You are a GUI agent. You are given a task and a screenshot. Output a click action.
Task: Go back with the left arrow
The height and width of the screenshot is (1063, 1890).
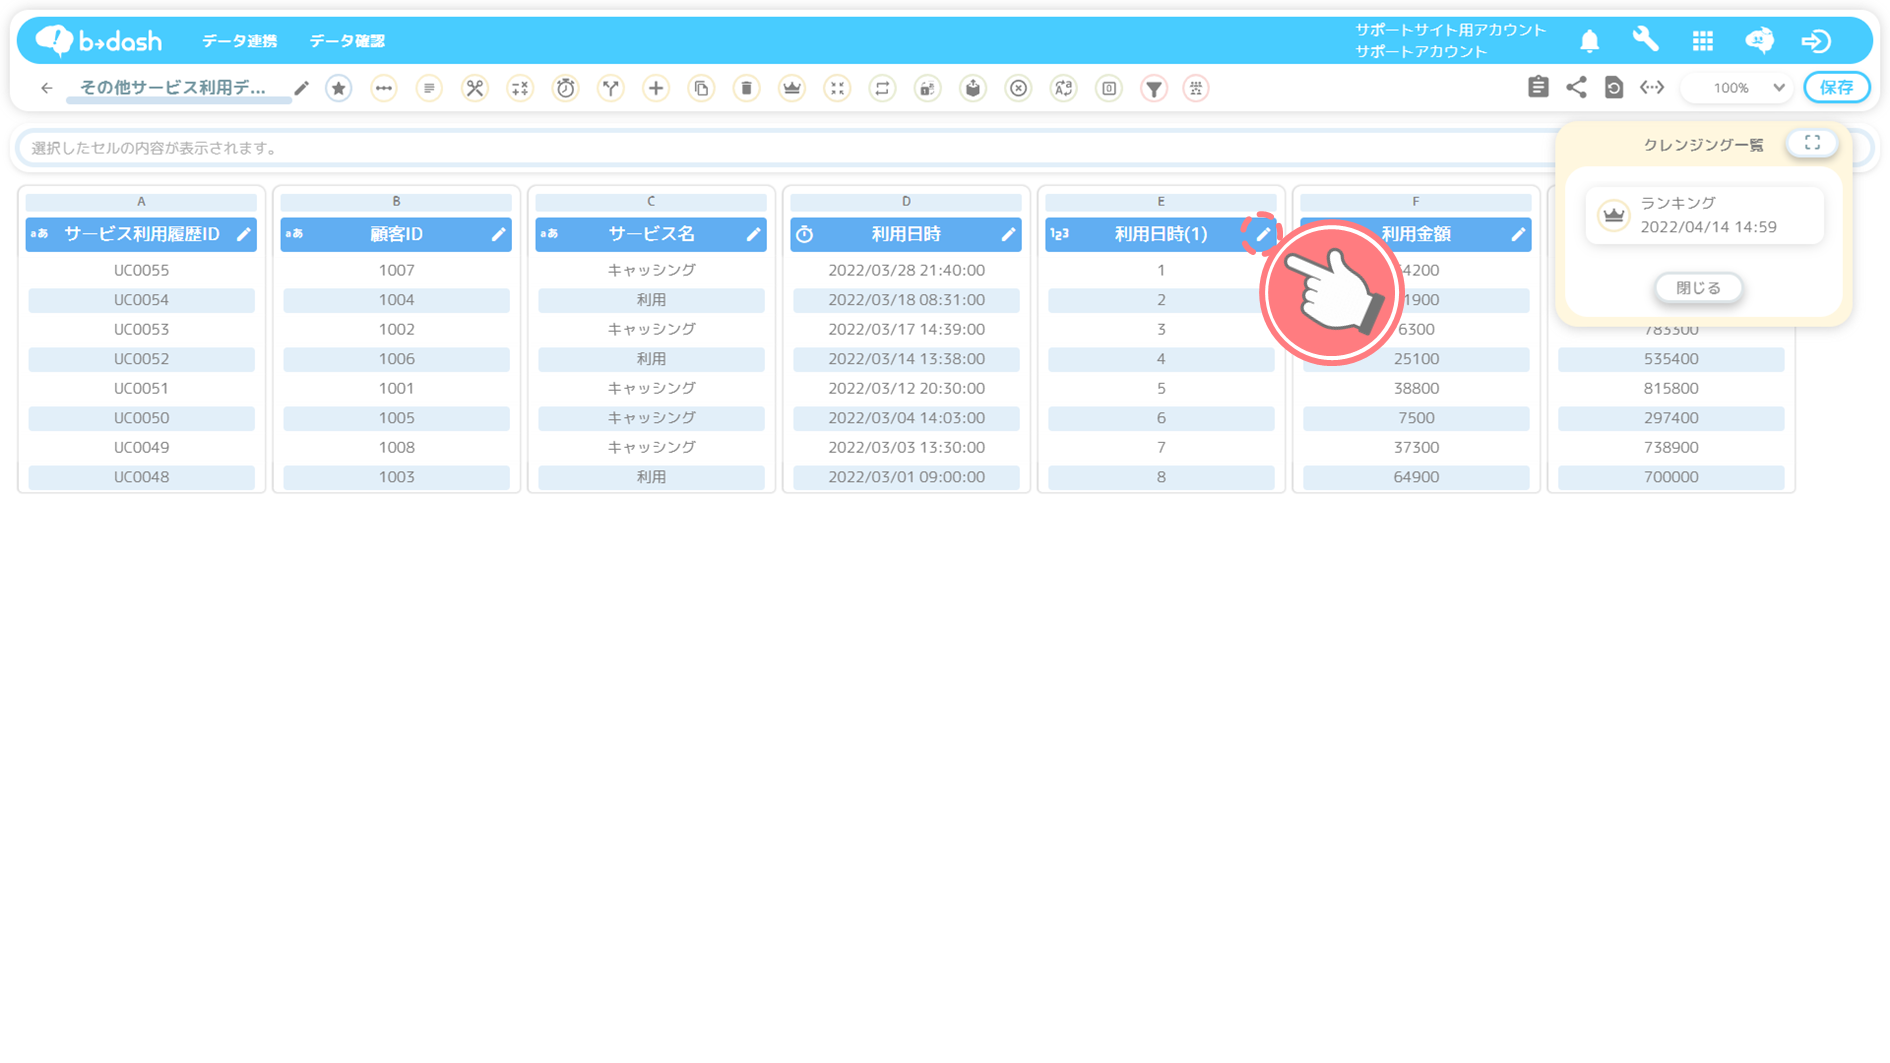coord(46,88)
